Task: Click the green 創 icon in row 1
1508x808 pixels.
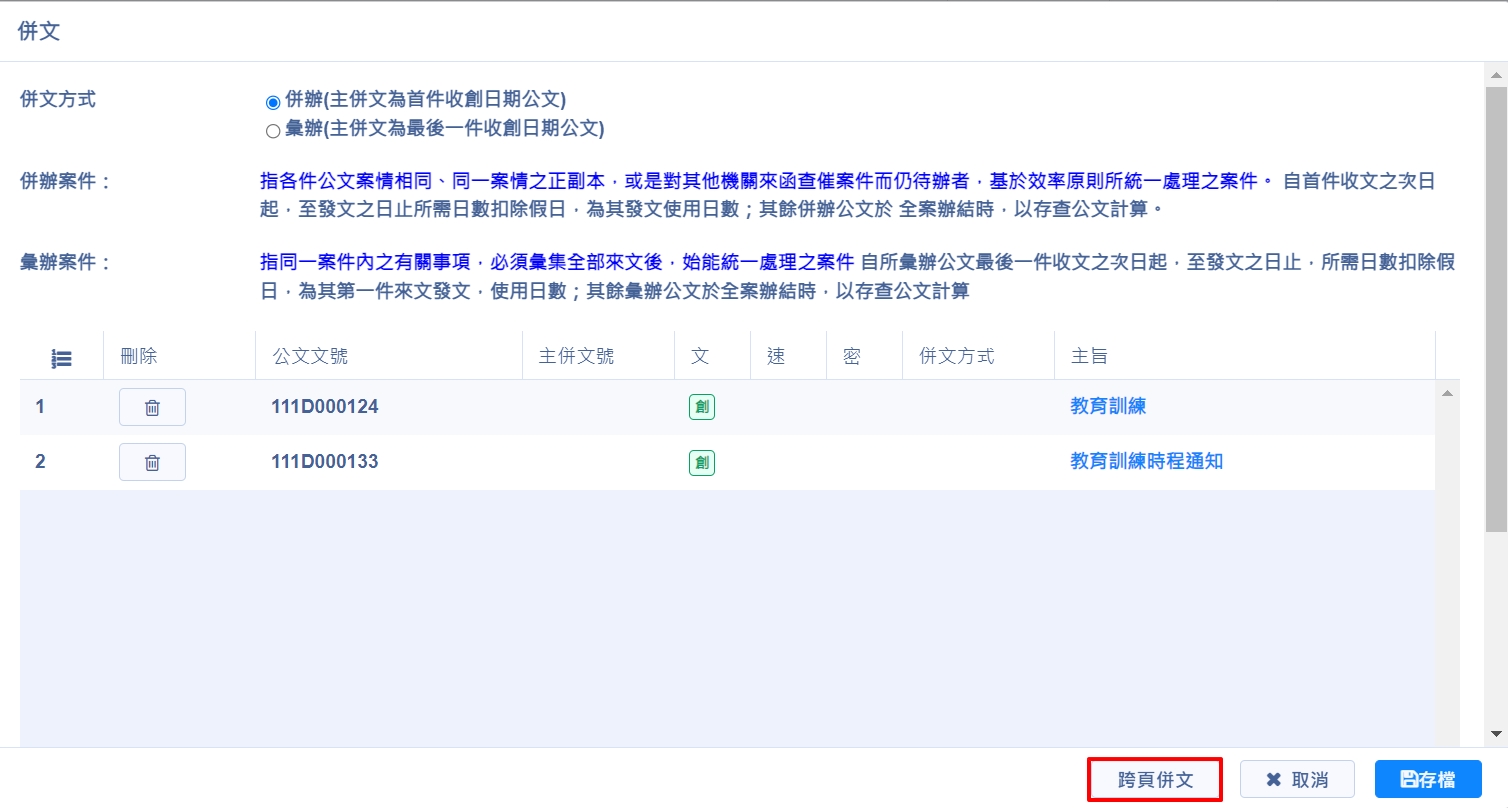Action: tap(702, 407)
